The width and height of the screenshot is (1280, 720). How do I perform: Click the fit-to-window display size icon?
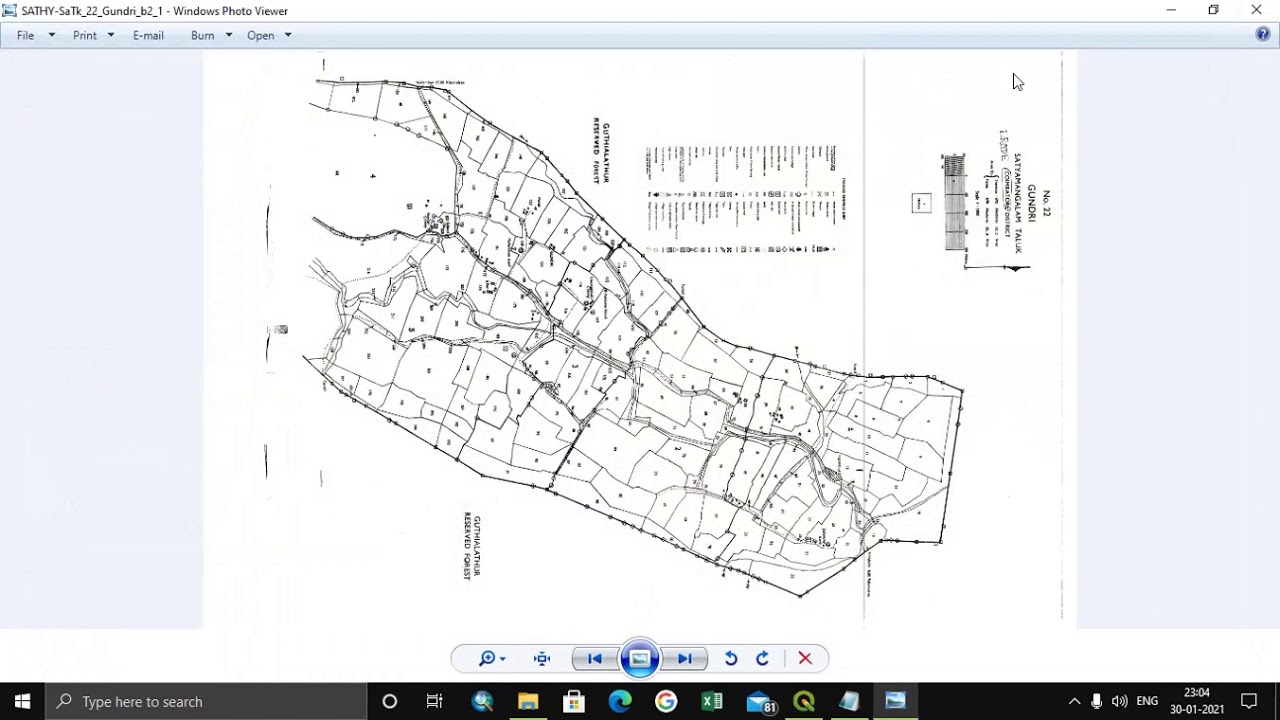[x=541, y=658]
